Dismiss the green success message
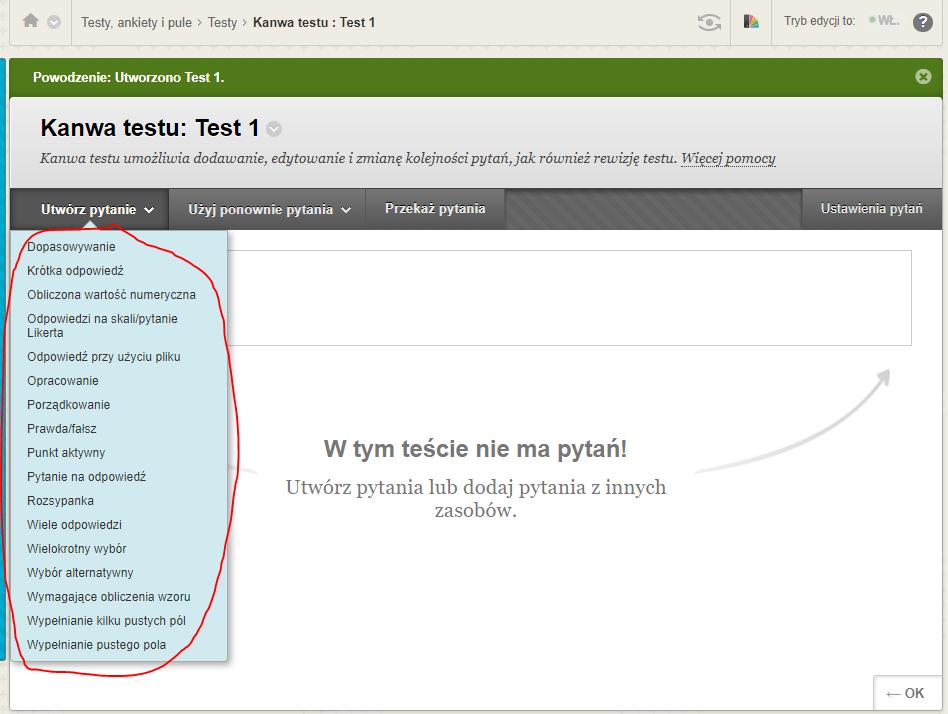The height and width of the screenshot is (714, 948). coord(923,76)
